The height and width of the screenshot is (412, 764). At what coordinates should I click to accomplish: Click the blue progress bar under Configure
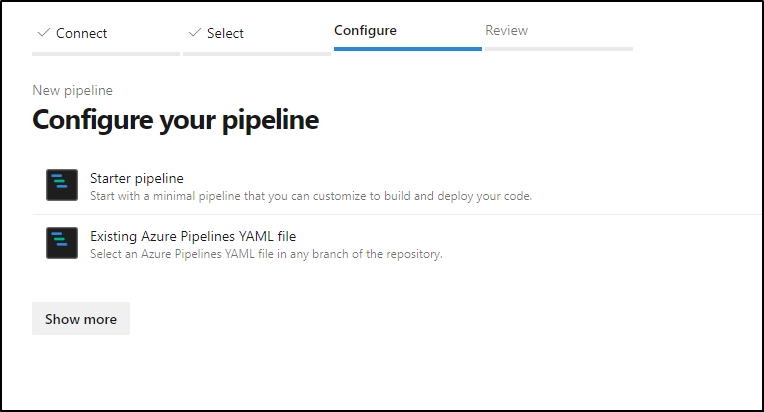click(x=408, y=49)
